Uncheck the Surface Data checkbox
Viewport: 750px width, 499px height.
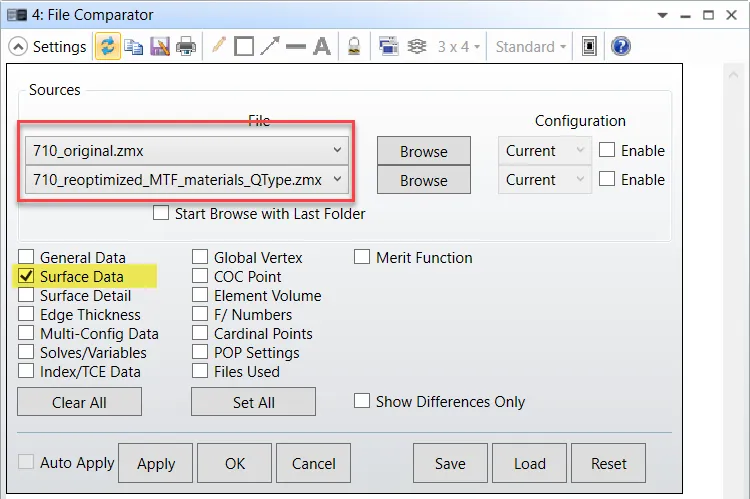[27, 277]
